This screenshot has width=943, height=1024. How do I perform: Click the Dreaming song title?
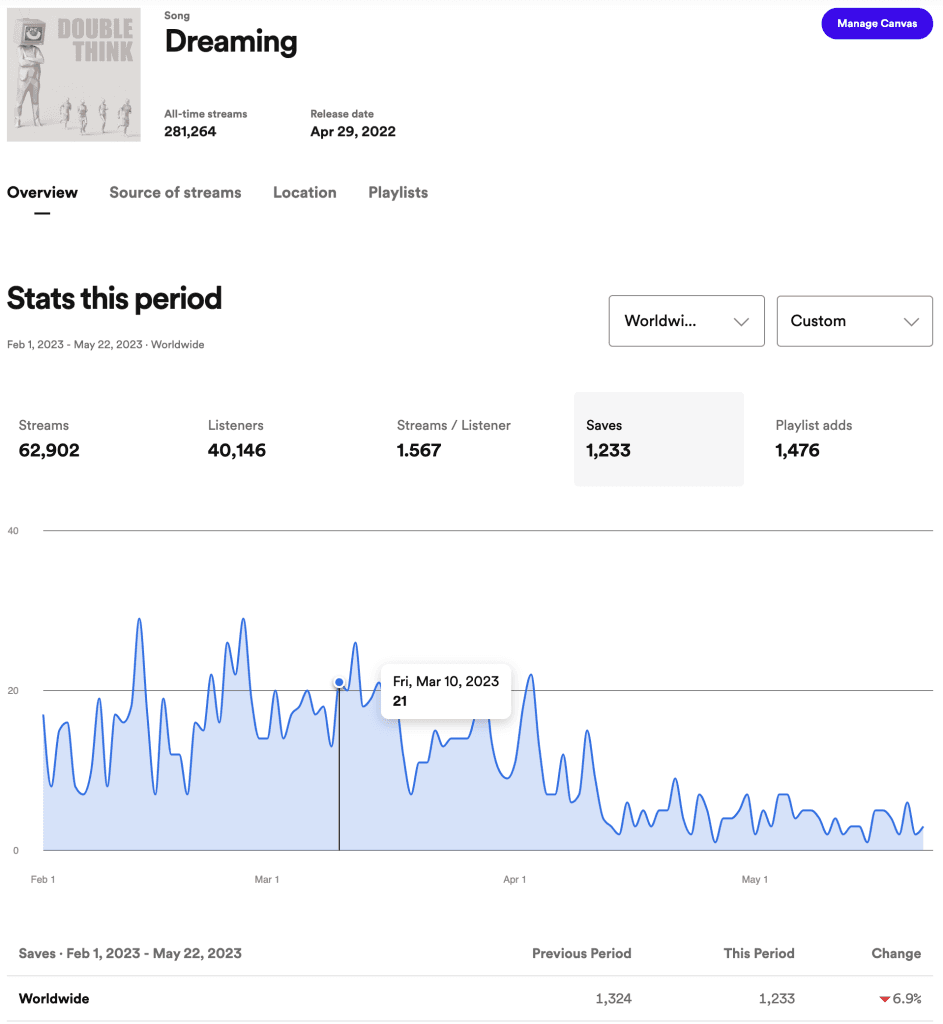pos(231,42)
